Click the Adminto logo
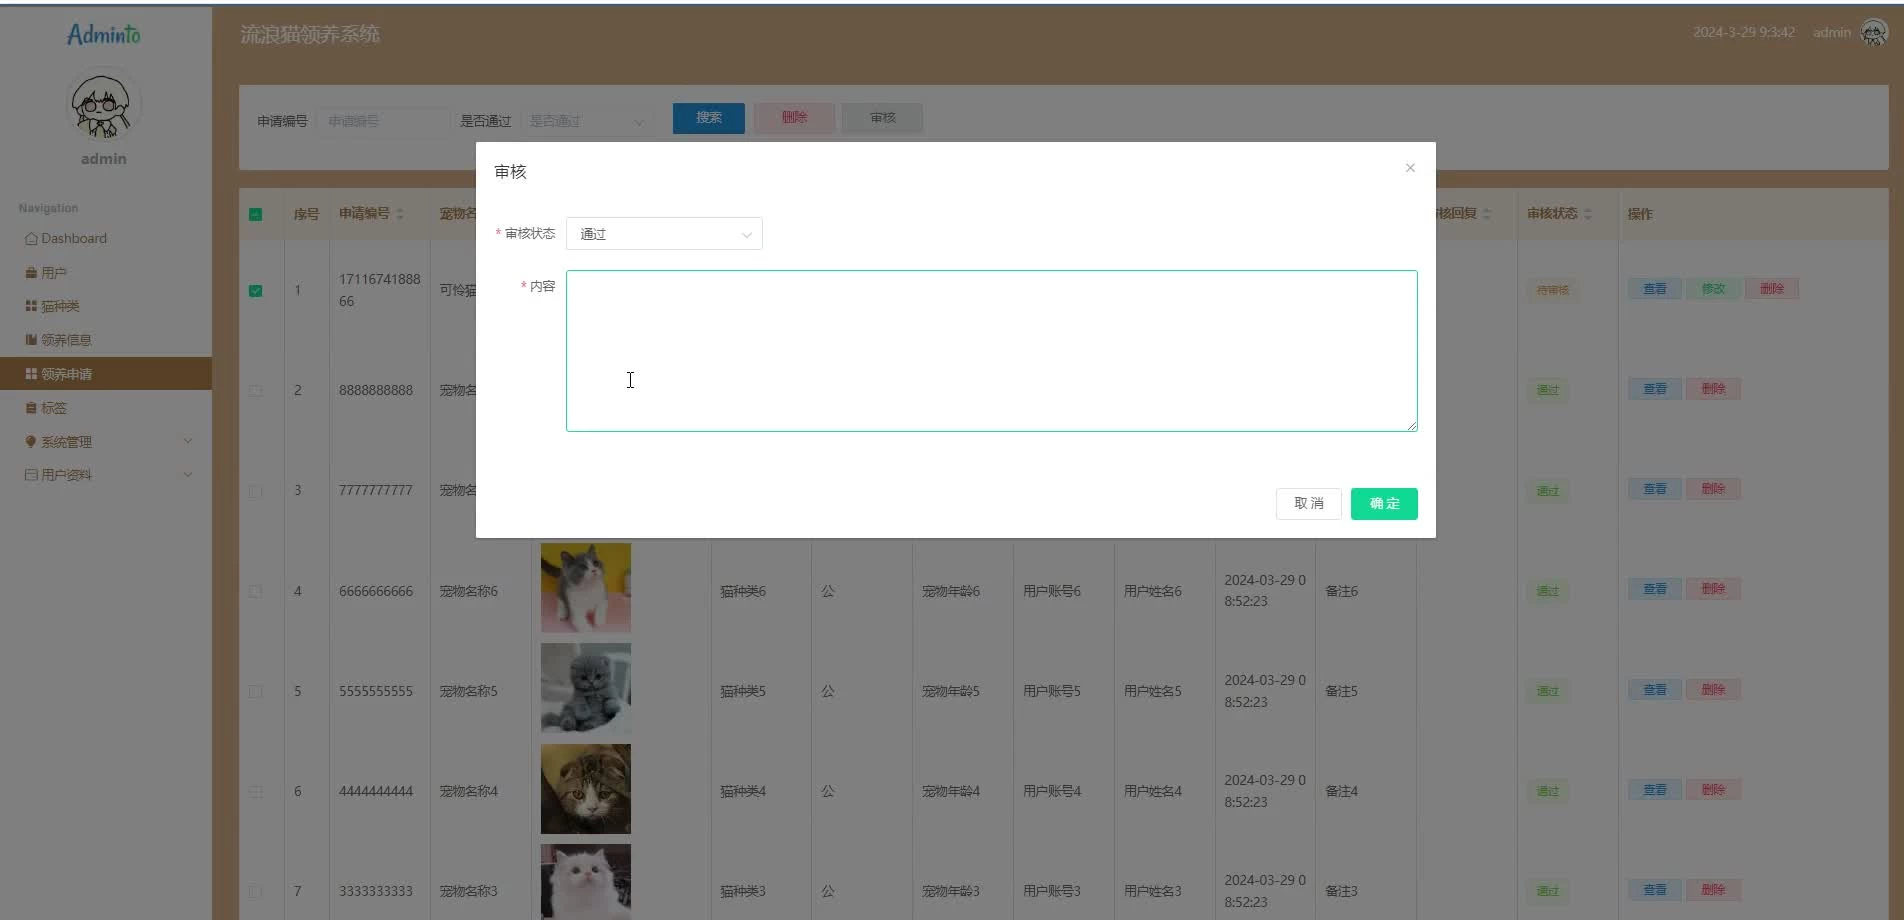 coord(104,35)
